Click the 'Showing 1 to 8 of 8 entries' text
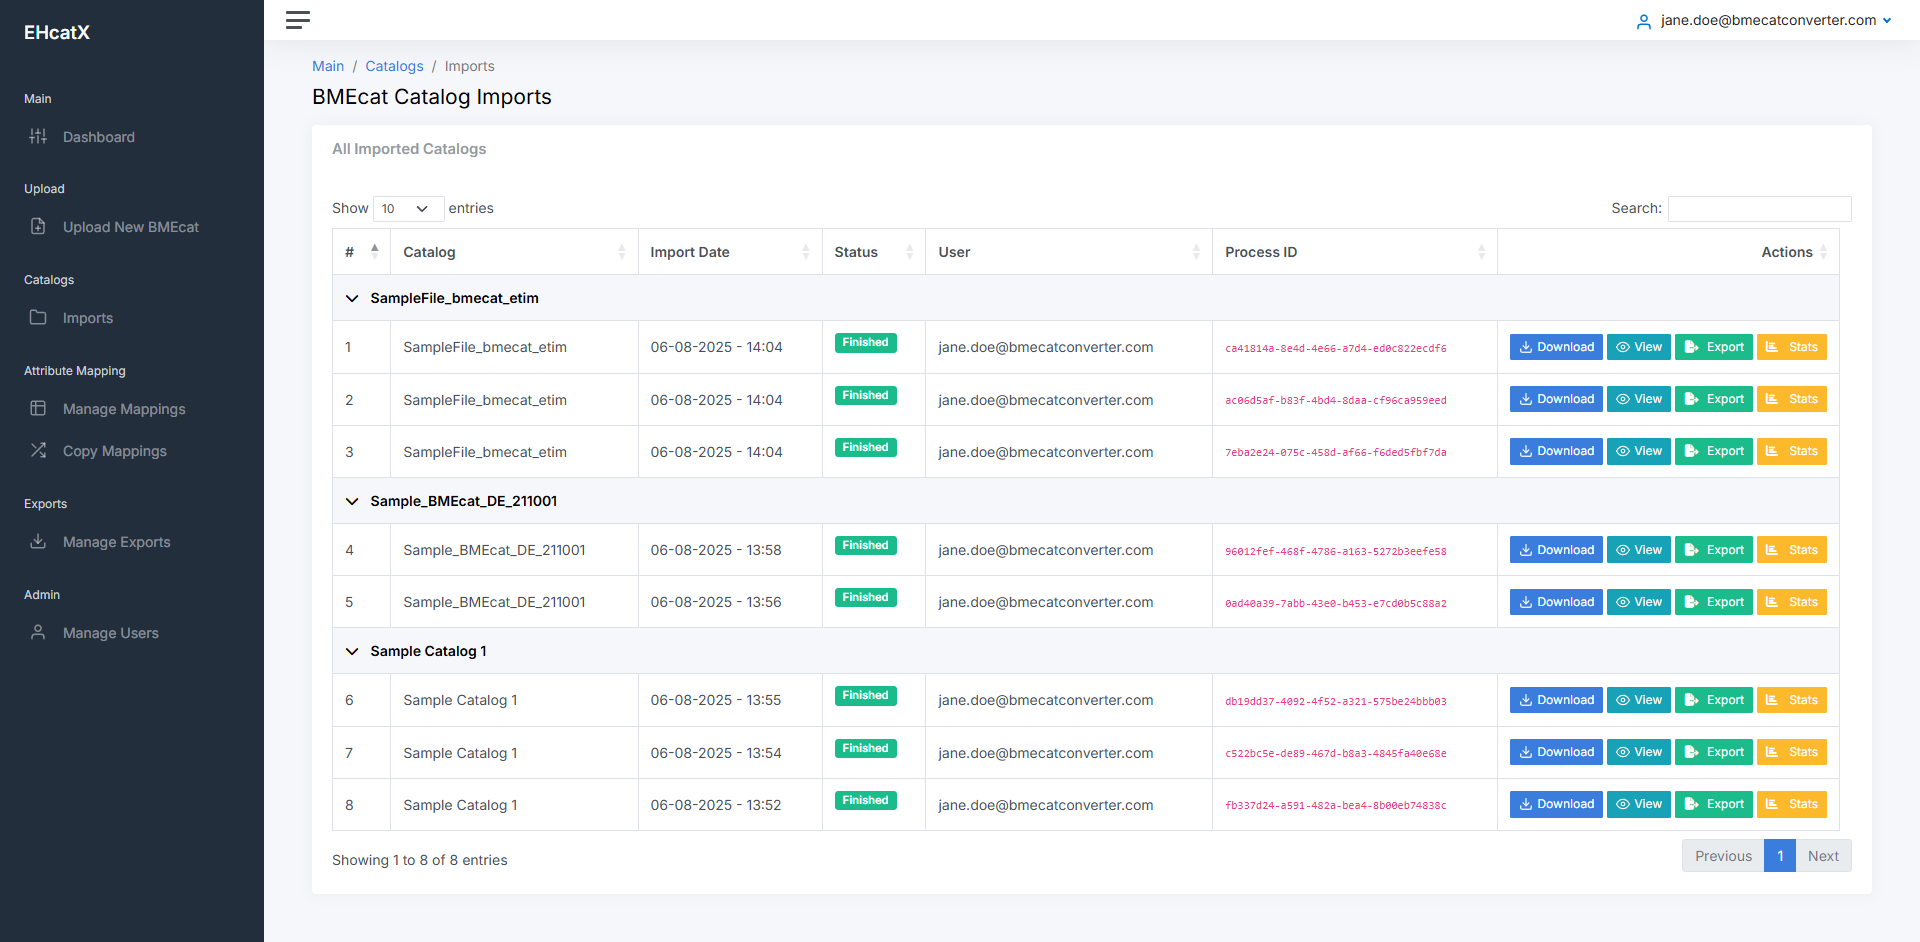Screen dimensions: 1920x942 pyautogui.click(x=420, y=860)
